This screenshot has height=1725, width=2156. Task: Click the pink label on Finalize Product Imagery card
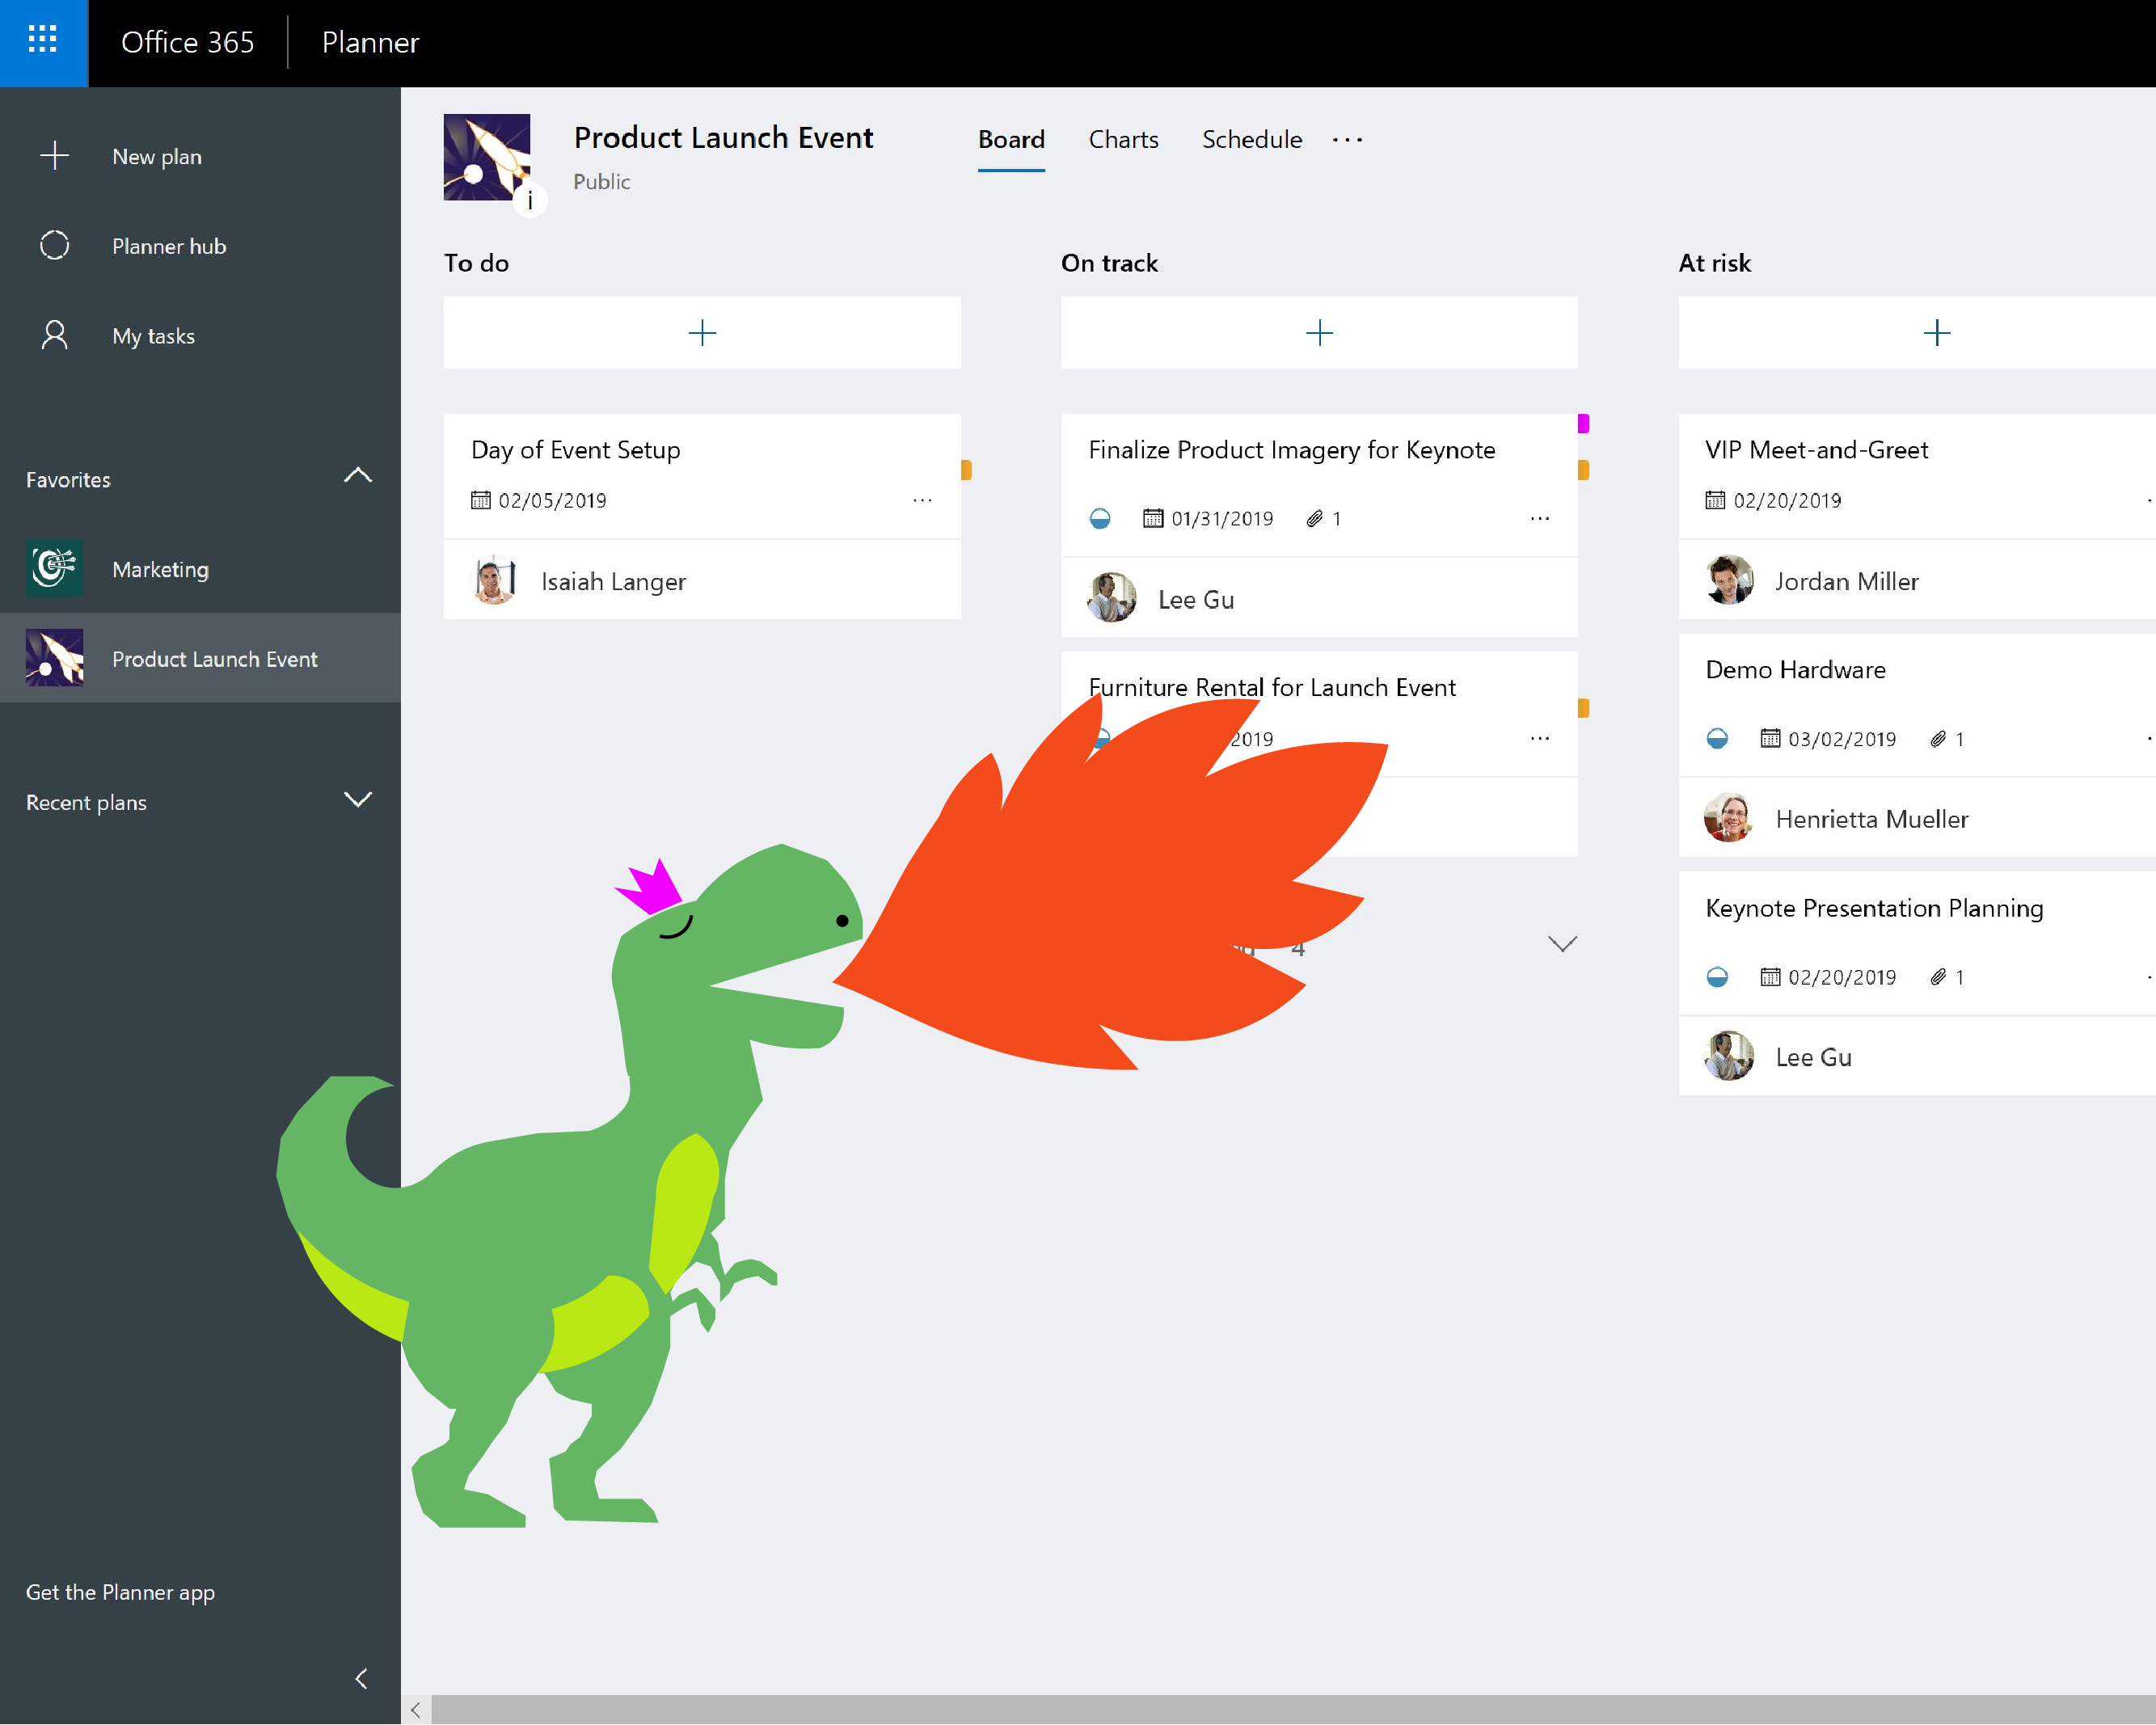(1583, 424)
